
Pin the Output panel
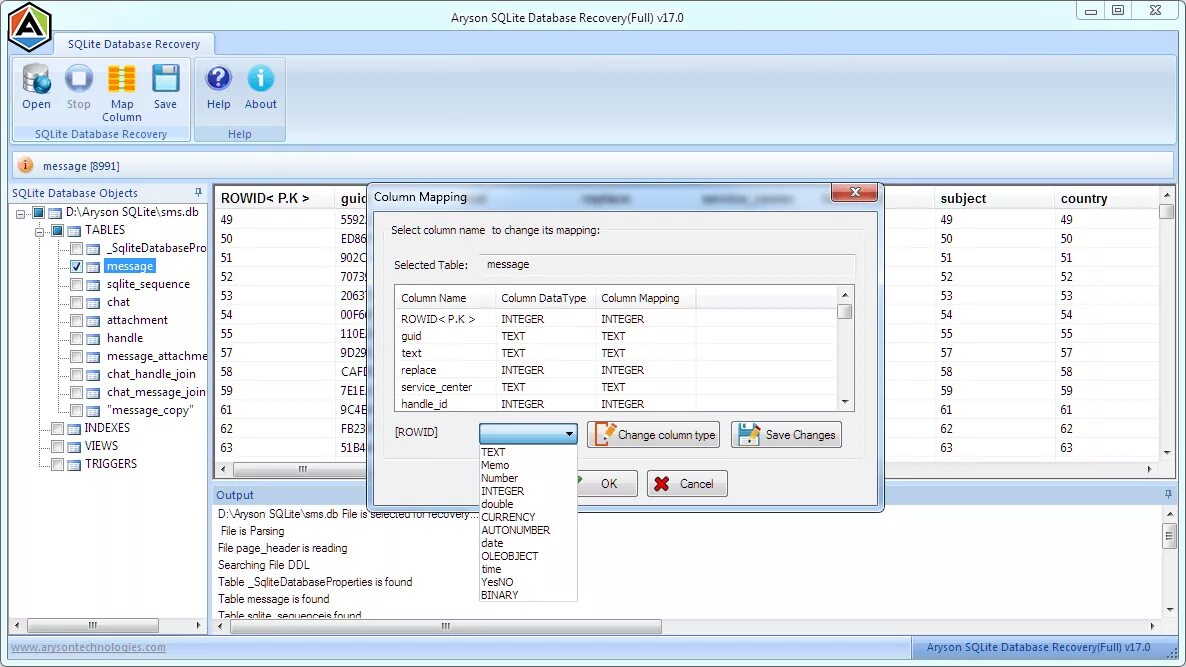(x=1168, y=495)
